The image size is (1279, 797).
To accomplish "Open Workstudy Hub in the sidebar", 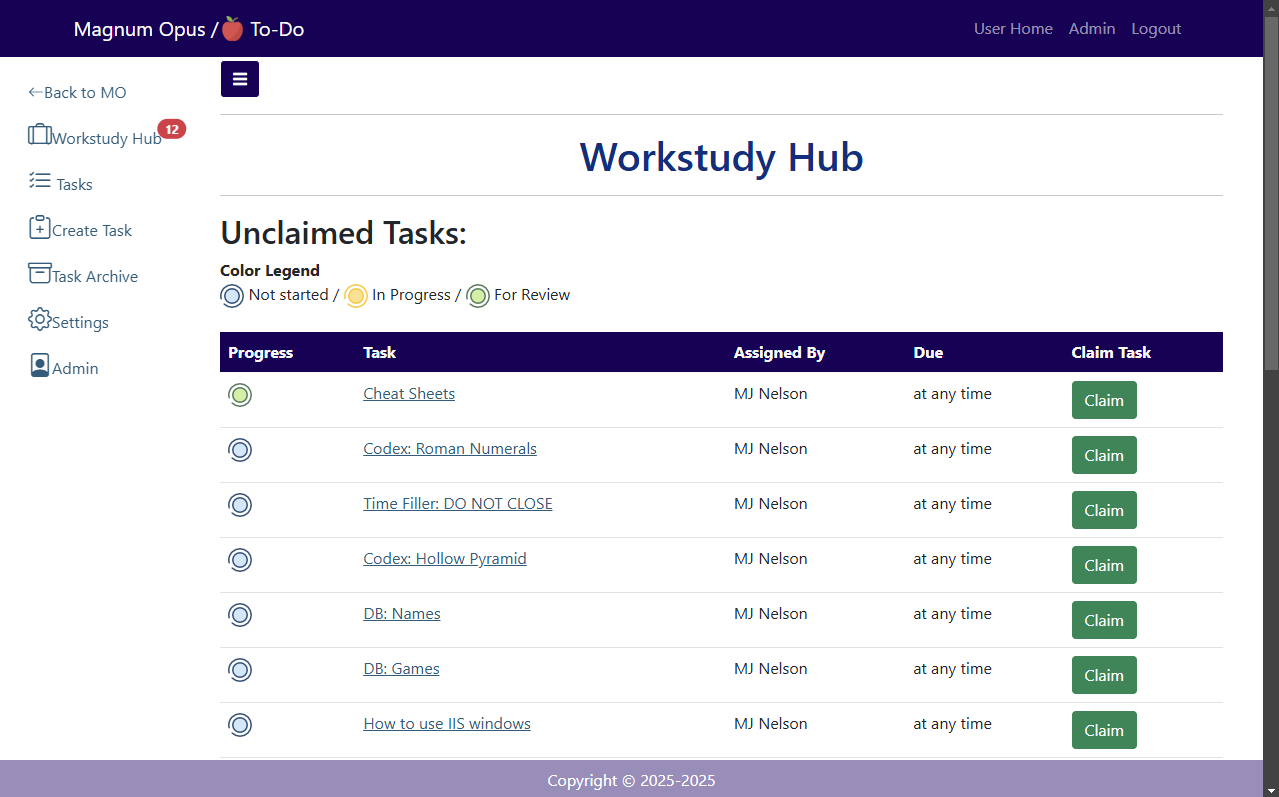I will pos(106,138).
